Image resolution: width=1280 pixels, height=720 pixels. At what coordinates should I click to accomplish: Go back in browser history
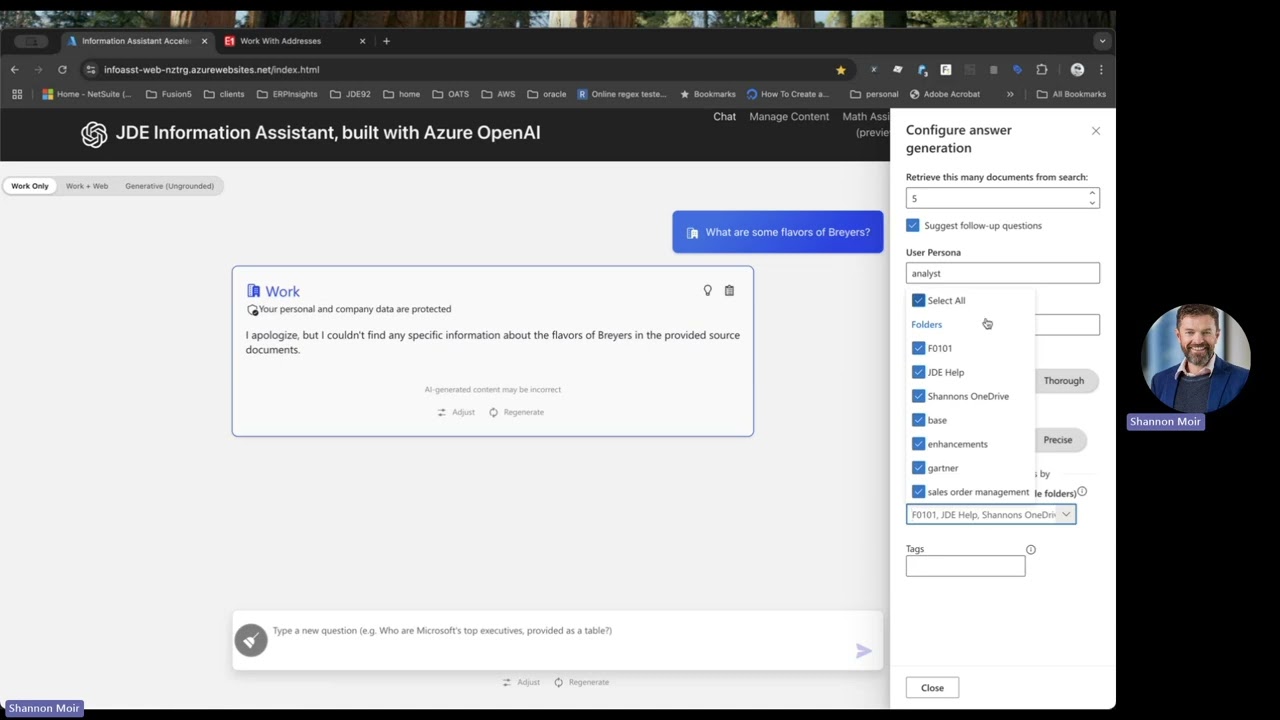click(x=14, y=70)
